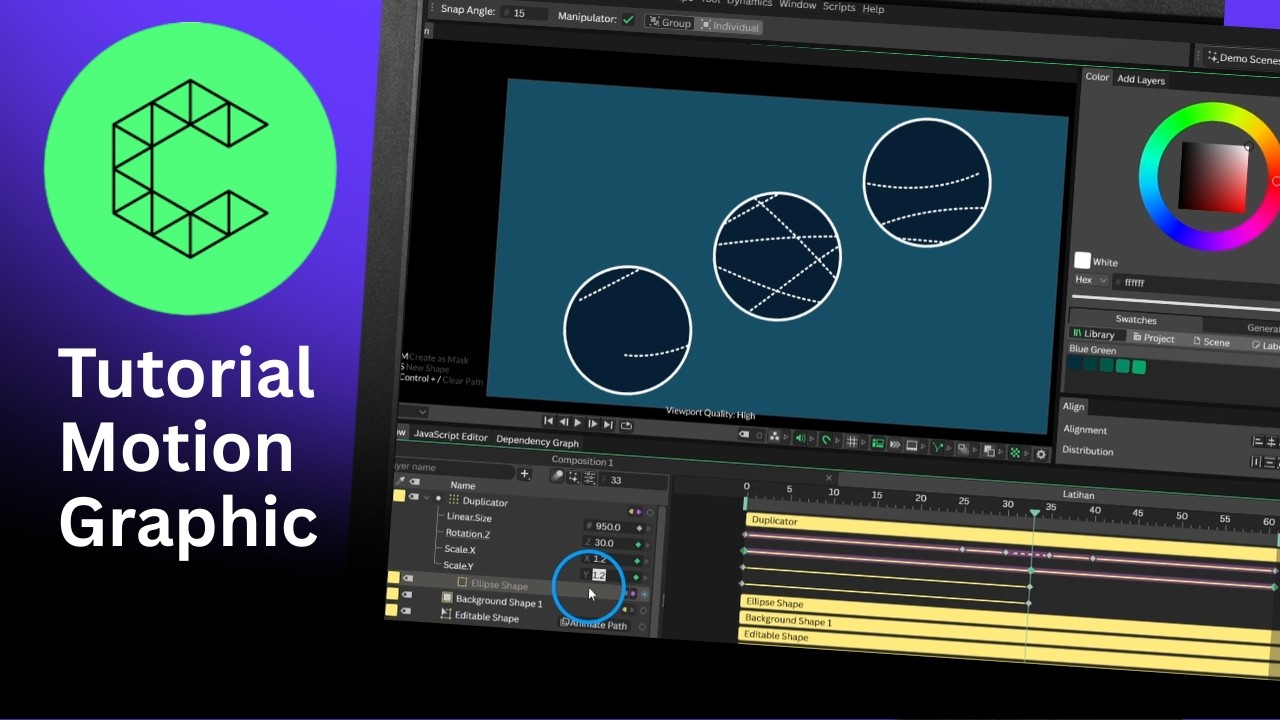Viewport: 1280px width, 720px height.
Task: Click the green speaker audio icon
Action: pos(802,439)
